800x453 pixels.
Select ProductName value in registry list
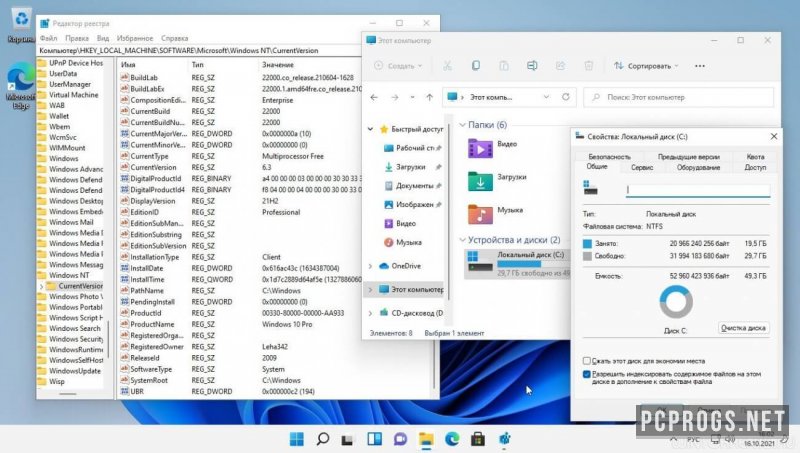point(152,324)
